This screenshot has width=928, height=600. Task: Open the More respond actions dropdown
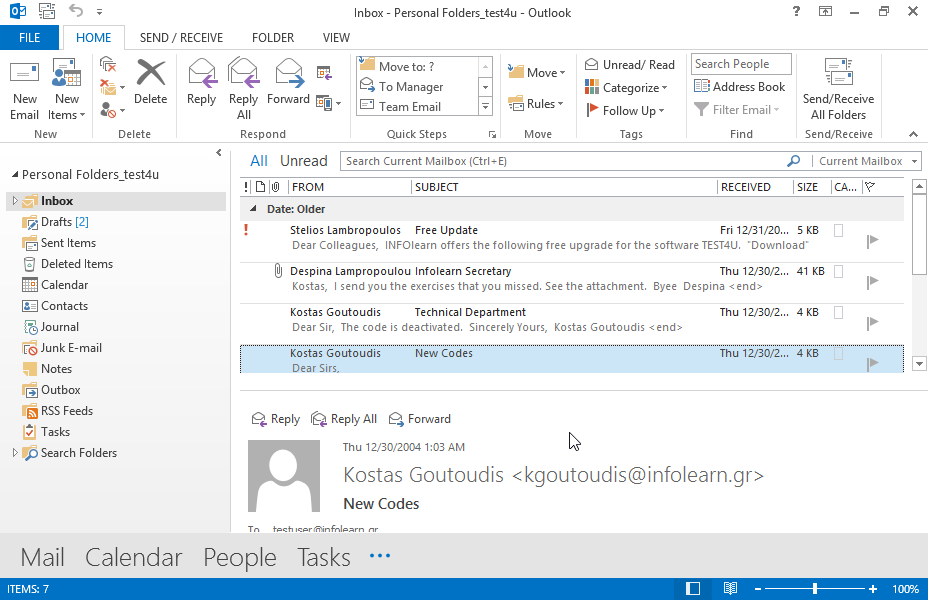(x=328, y=103)
